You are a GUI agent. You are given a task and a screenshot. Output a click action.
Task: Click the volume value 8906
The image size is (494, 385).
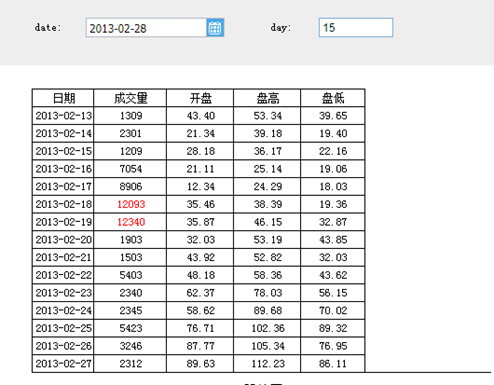click(x=131, y=186)
